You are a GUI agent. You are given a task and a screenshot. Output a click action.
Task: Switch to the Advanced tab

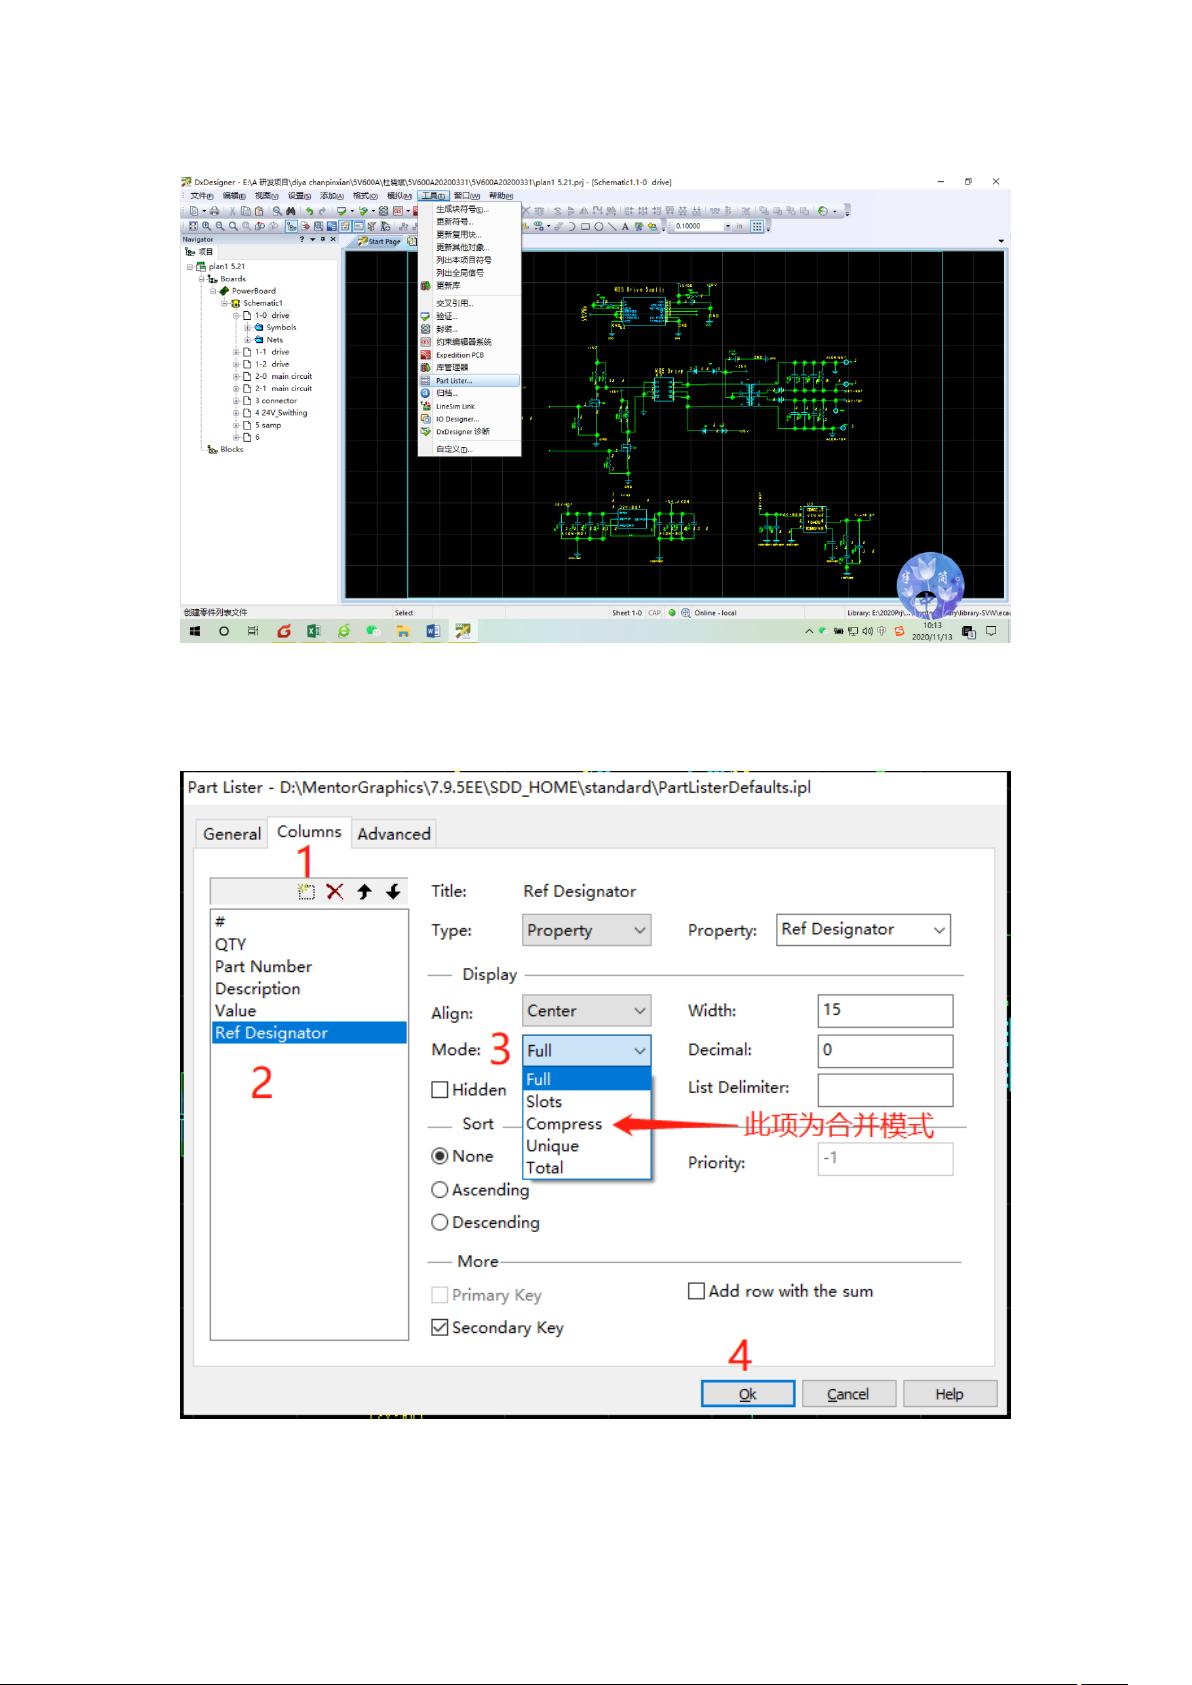(x=394, y=834)
